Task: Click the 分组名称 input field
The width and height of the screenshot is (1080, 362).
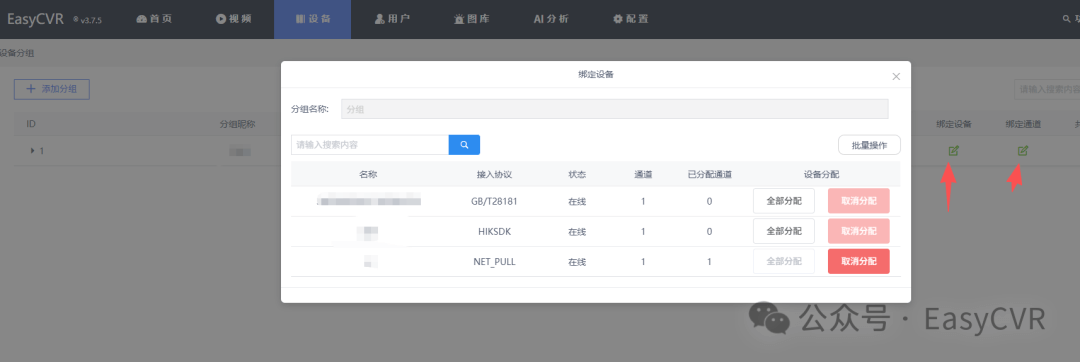Action: click(x=614, y=109)
